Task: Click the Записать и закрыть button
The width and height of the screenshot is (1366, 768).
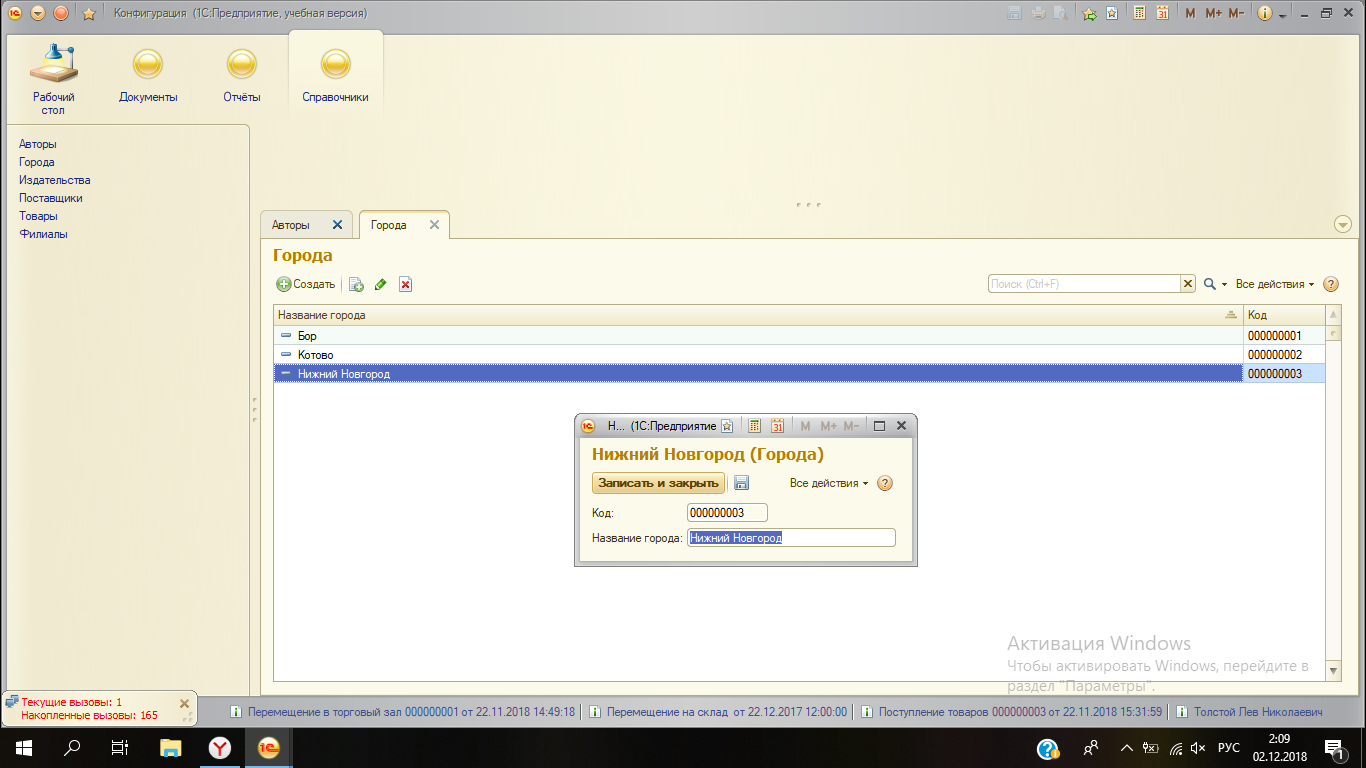Action: (658, 483)
